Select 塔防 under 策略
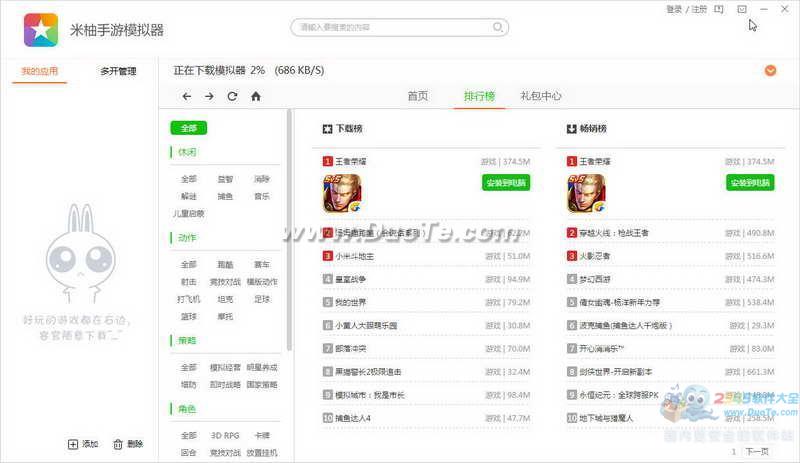Screen dimensions: 800x463 (188, 384)
